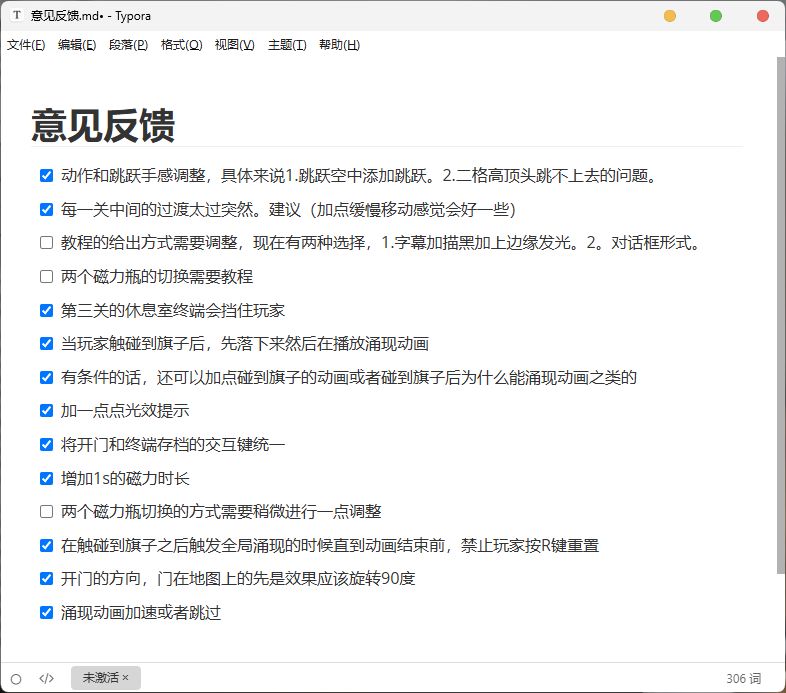Uncheck 有条件的话 task checkbox
Screen dimensions: 786x693
pyautogui.click(x=47, y=377)
